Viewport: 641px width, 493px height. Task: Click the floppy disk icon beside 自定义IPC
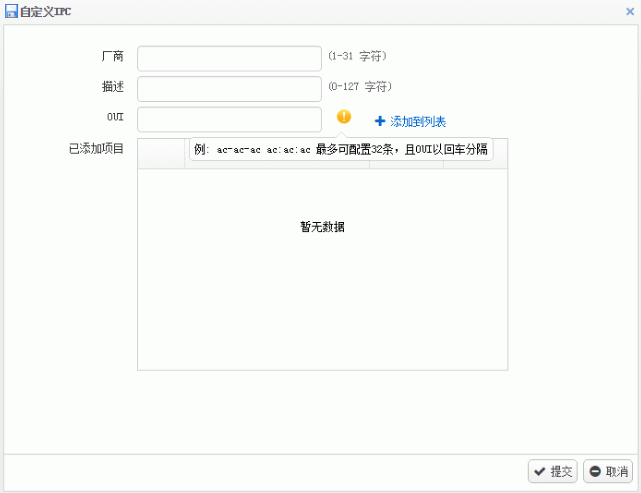(x=12, y=11)
